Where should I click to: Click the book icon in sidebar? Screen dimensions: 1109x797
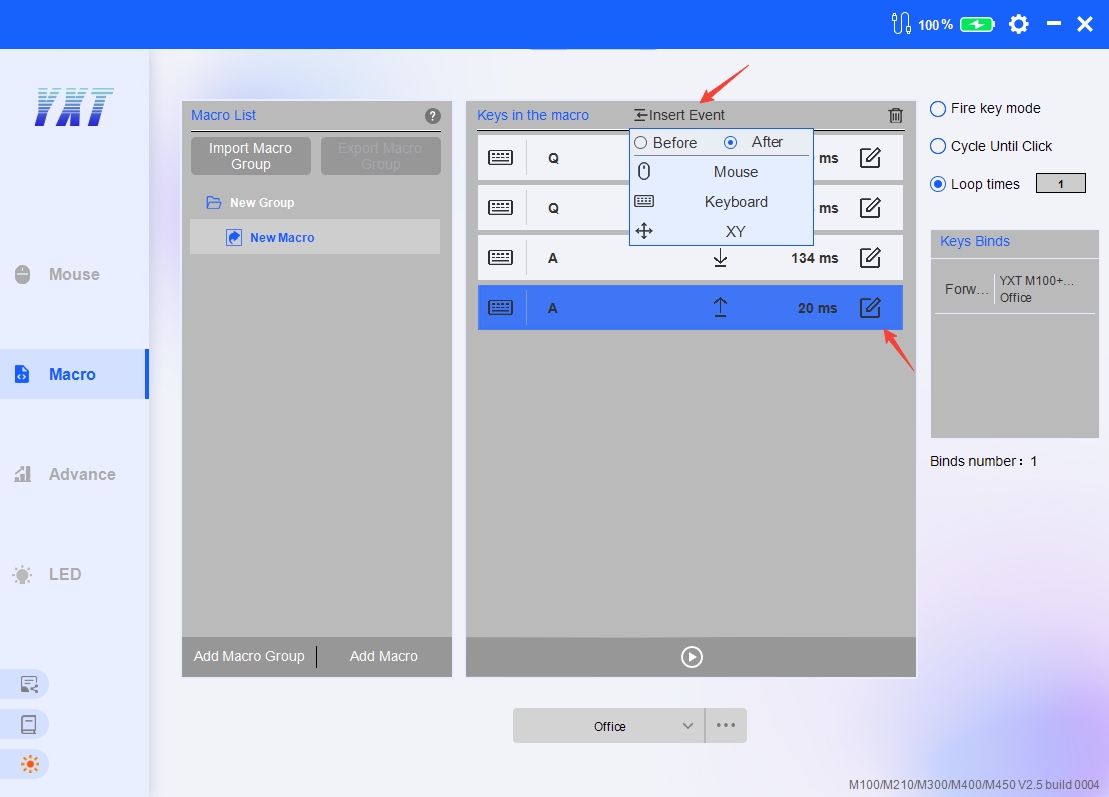pos(29,724)
